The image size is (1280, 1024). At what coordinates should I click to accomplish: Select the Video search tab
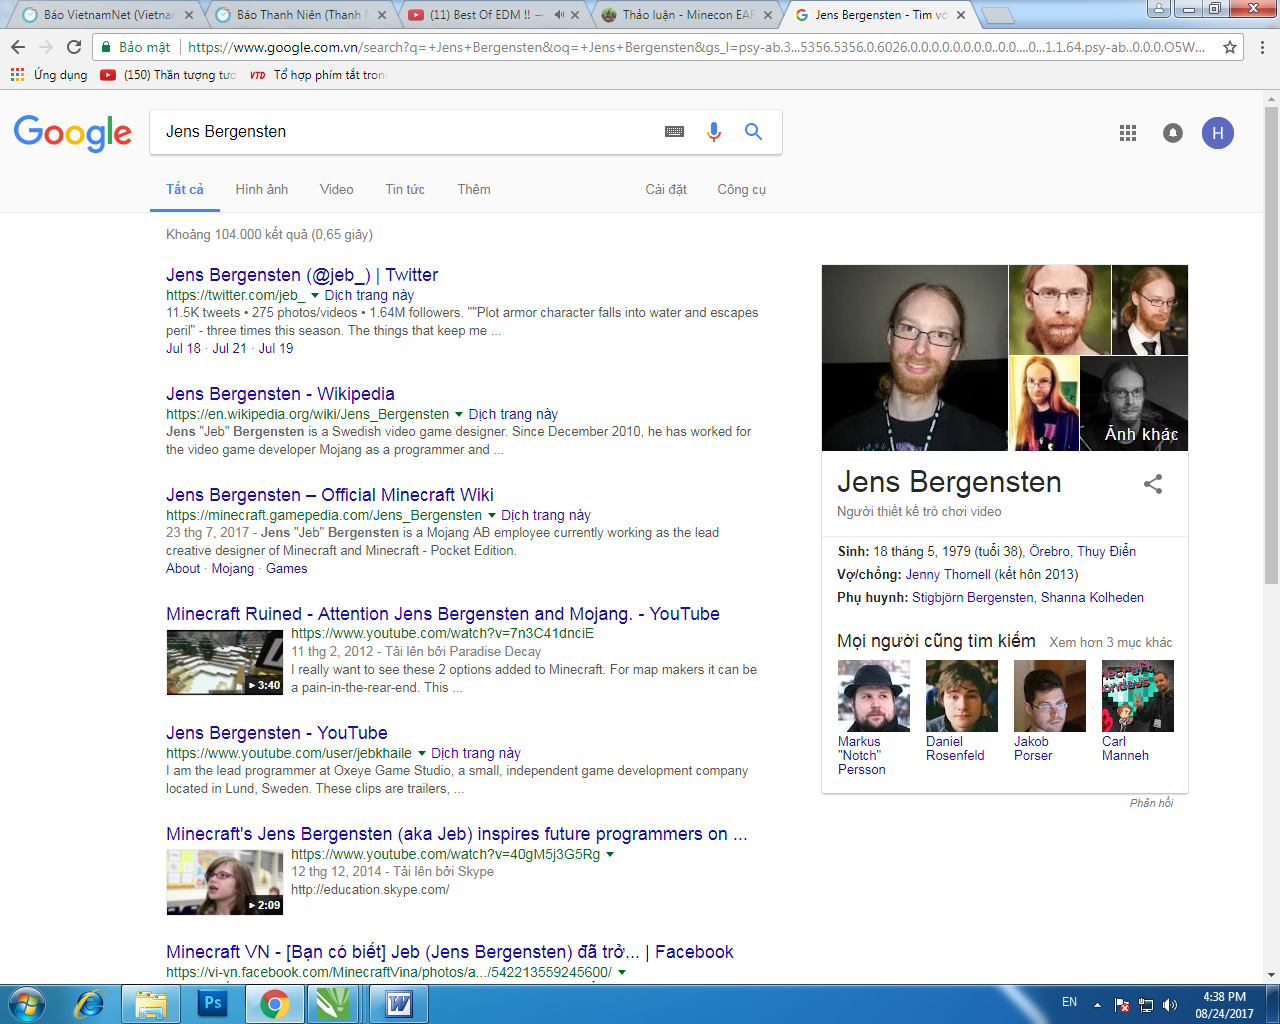(x=337, y=189)
